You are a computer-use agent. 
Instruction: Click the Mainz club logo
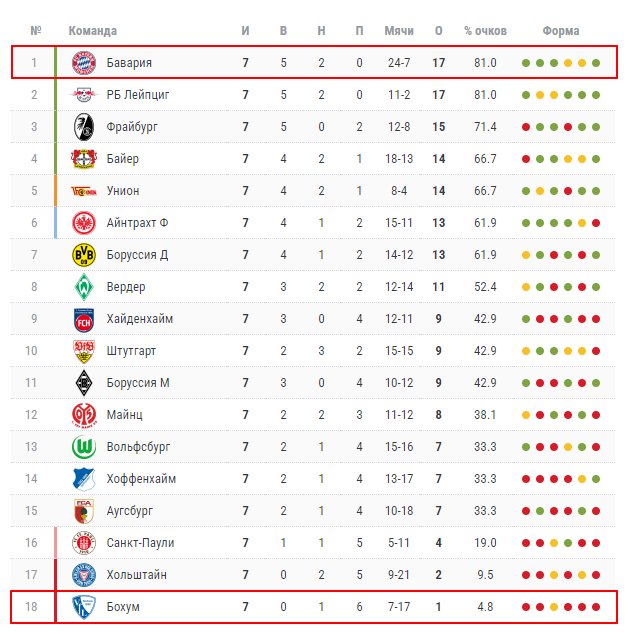83,415
